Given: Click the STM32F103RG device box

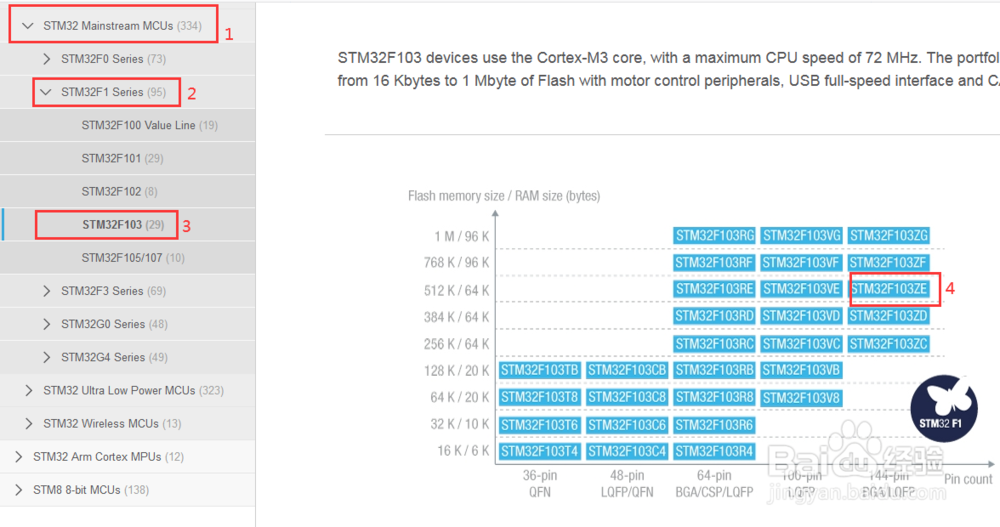Looking at the screenshot, I should tap(714, 235).
